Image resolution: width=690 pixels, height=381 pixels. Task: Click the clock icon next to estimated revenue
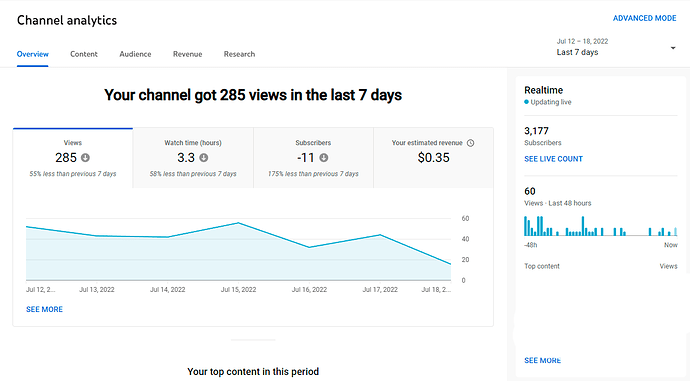tap(470, 143)
